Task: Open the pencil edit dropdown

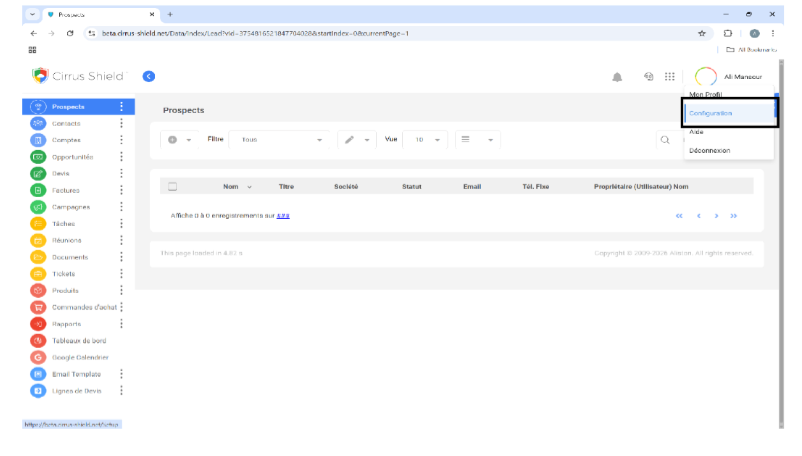Action: (356, 140)
